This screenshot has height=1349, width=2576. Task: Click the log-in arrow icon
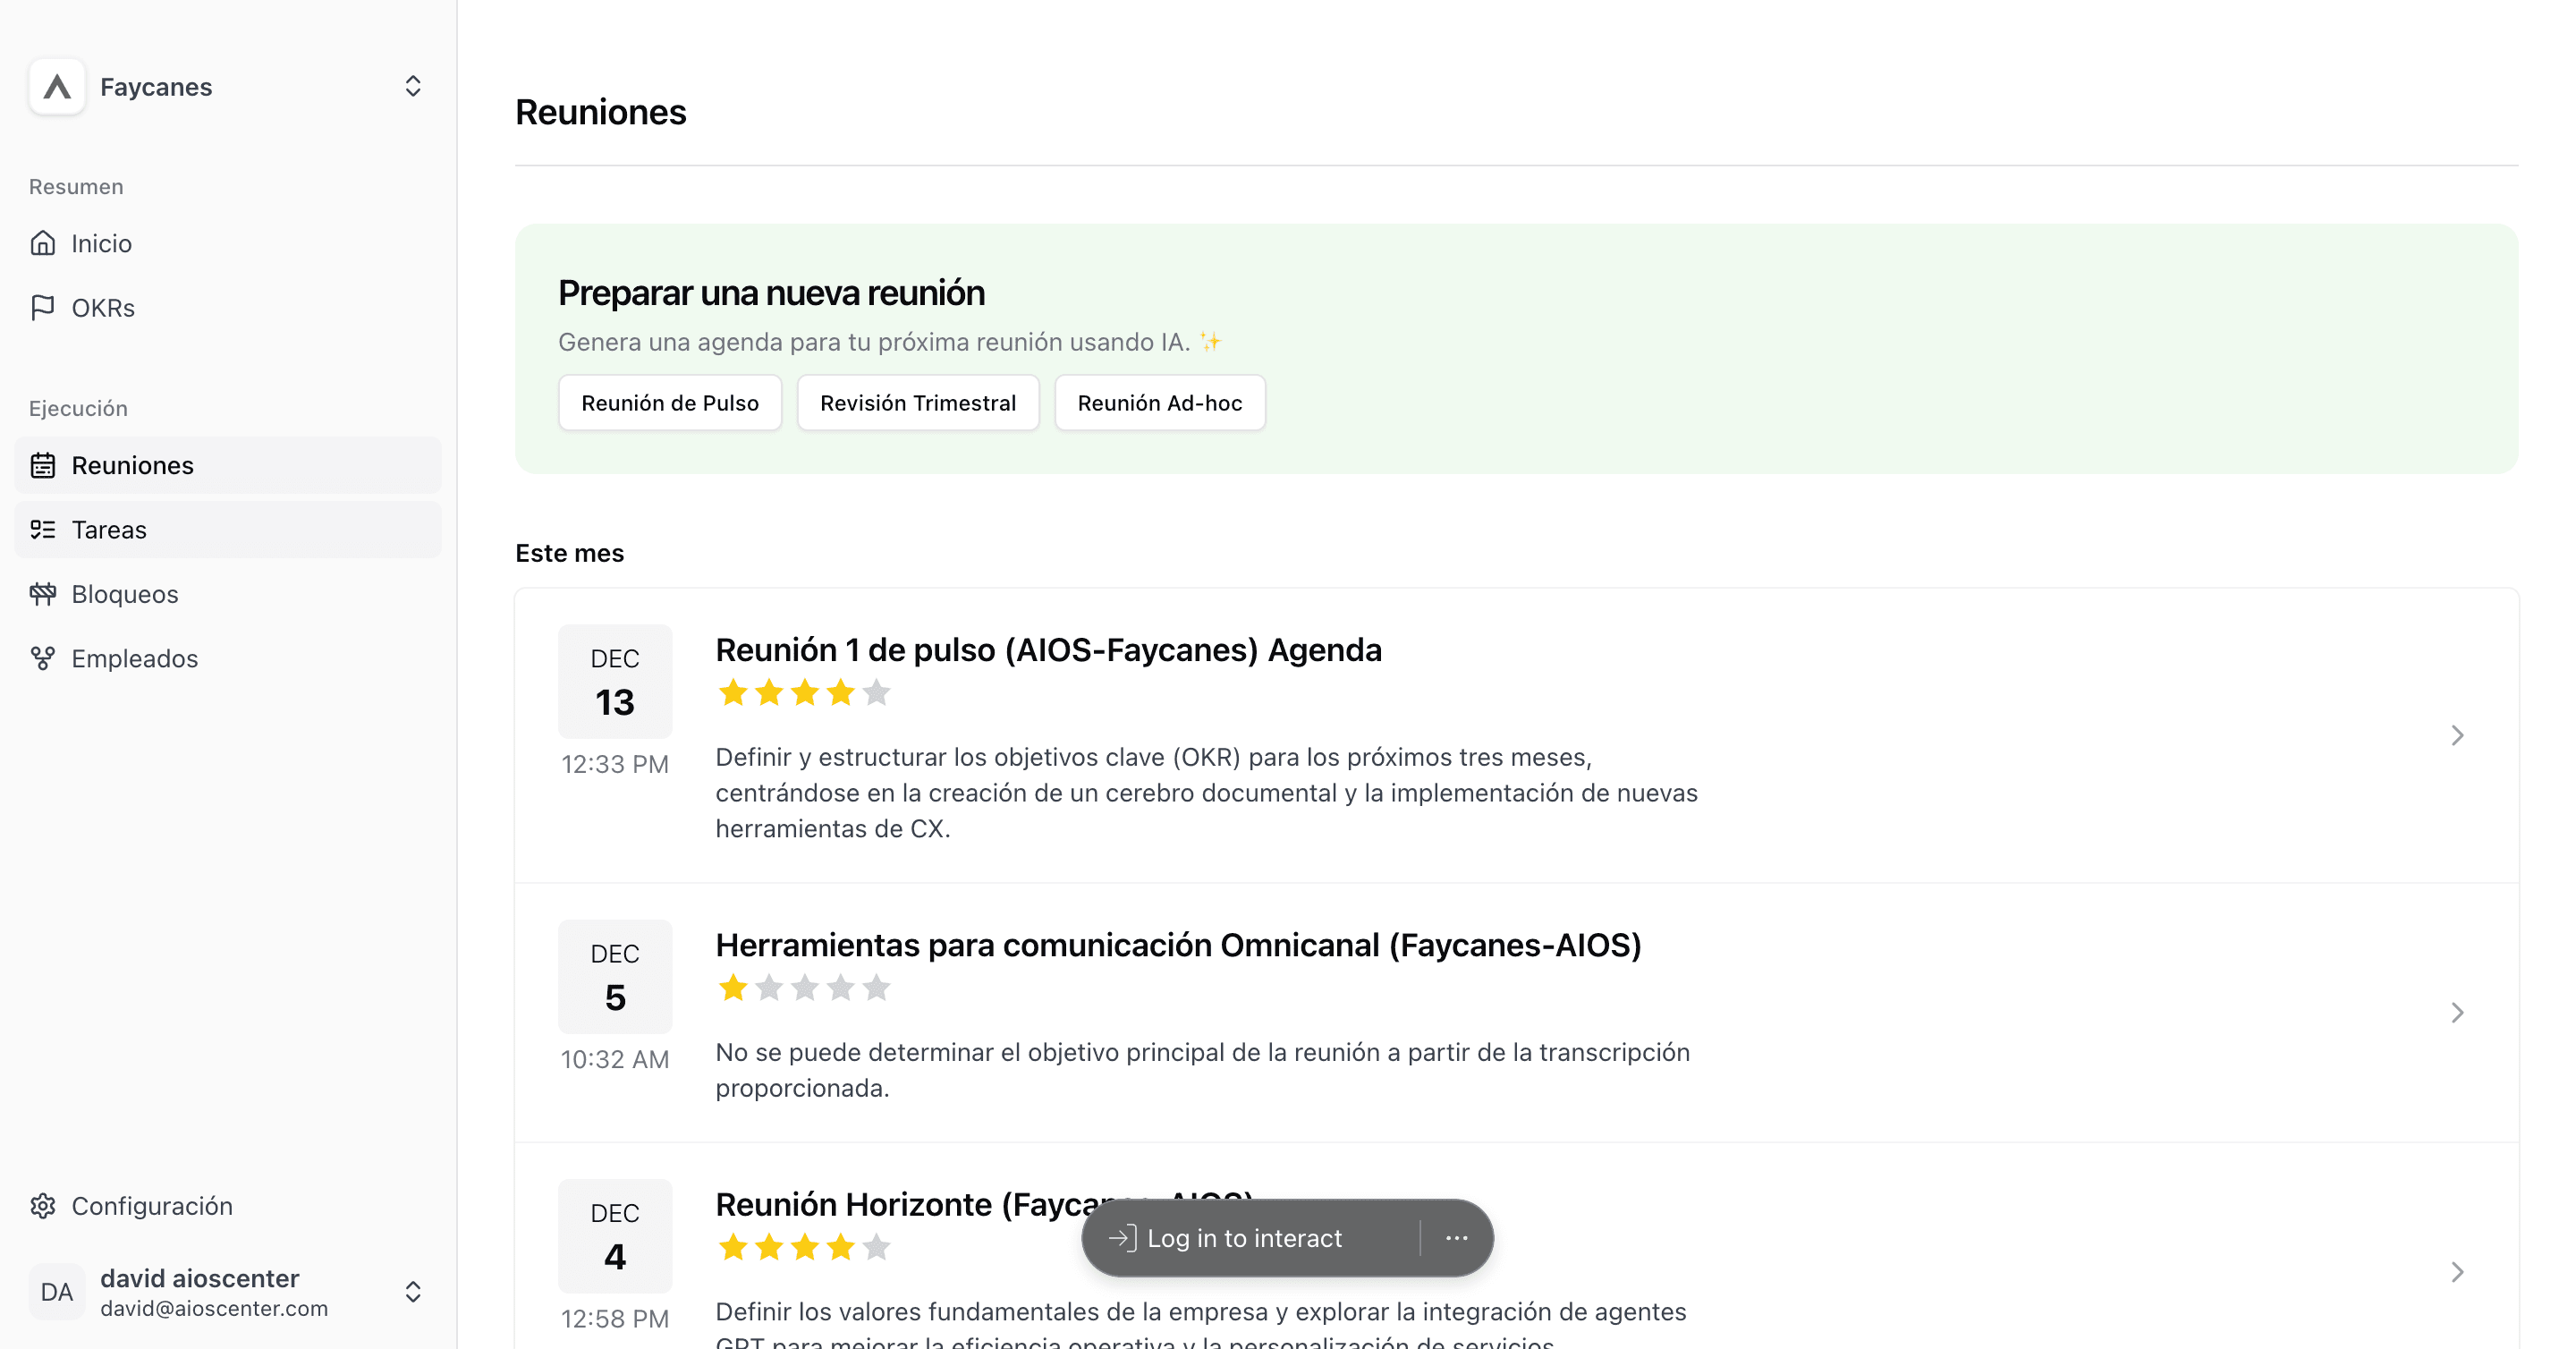[x=1122, y=1238]
